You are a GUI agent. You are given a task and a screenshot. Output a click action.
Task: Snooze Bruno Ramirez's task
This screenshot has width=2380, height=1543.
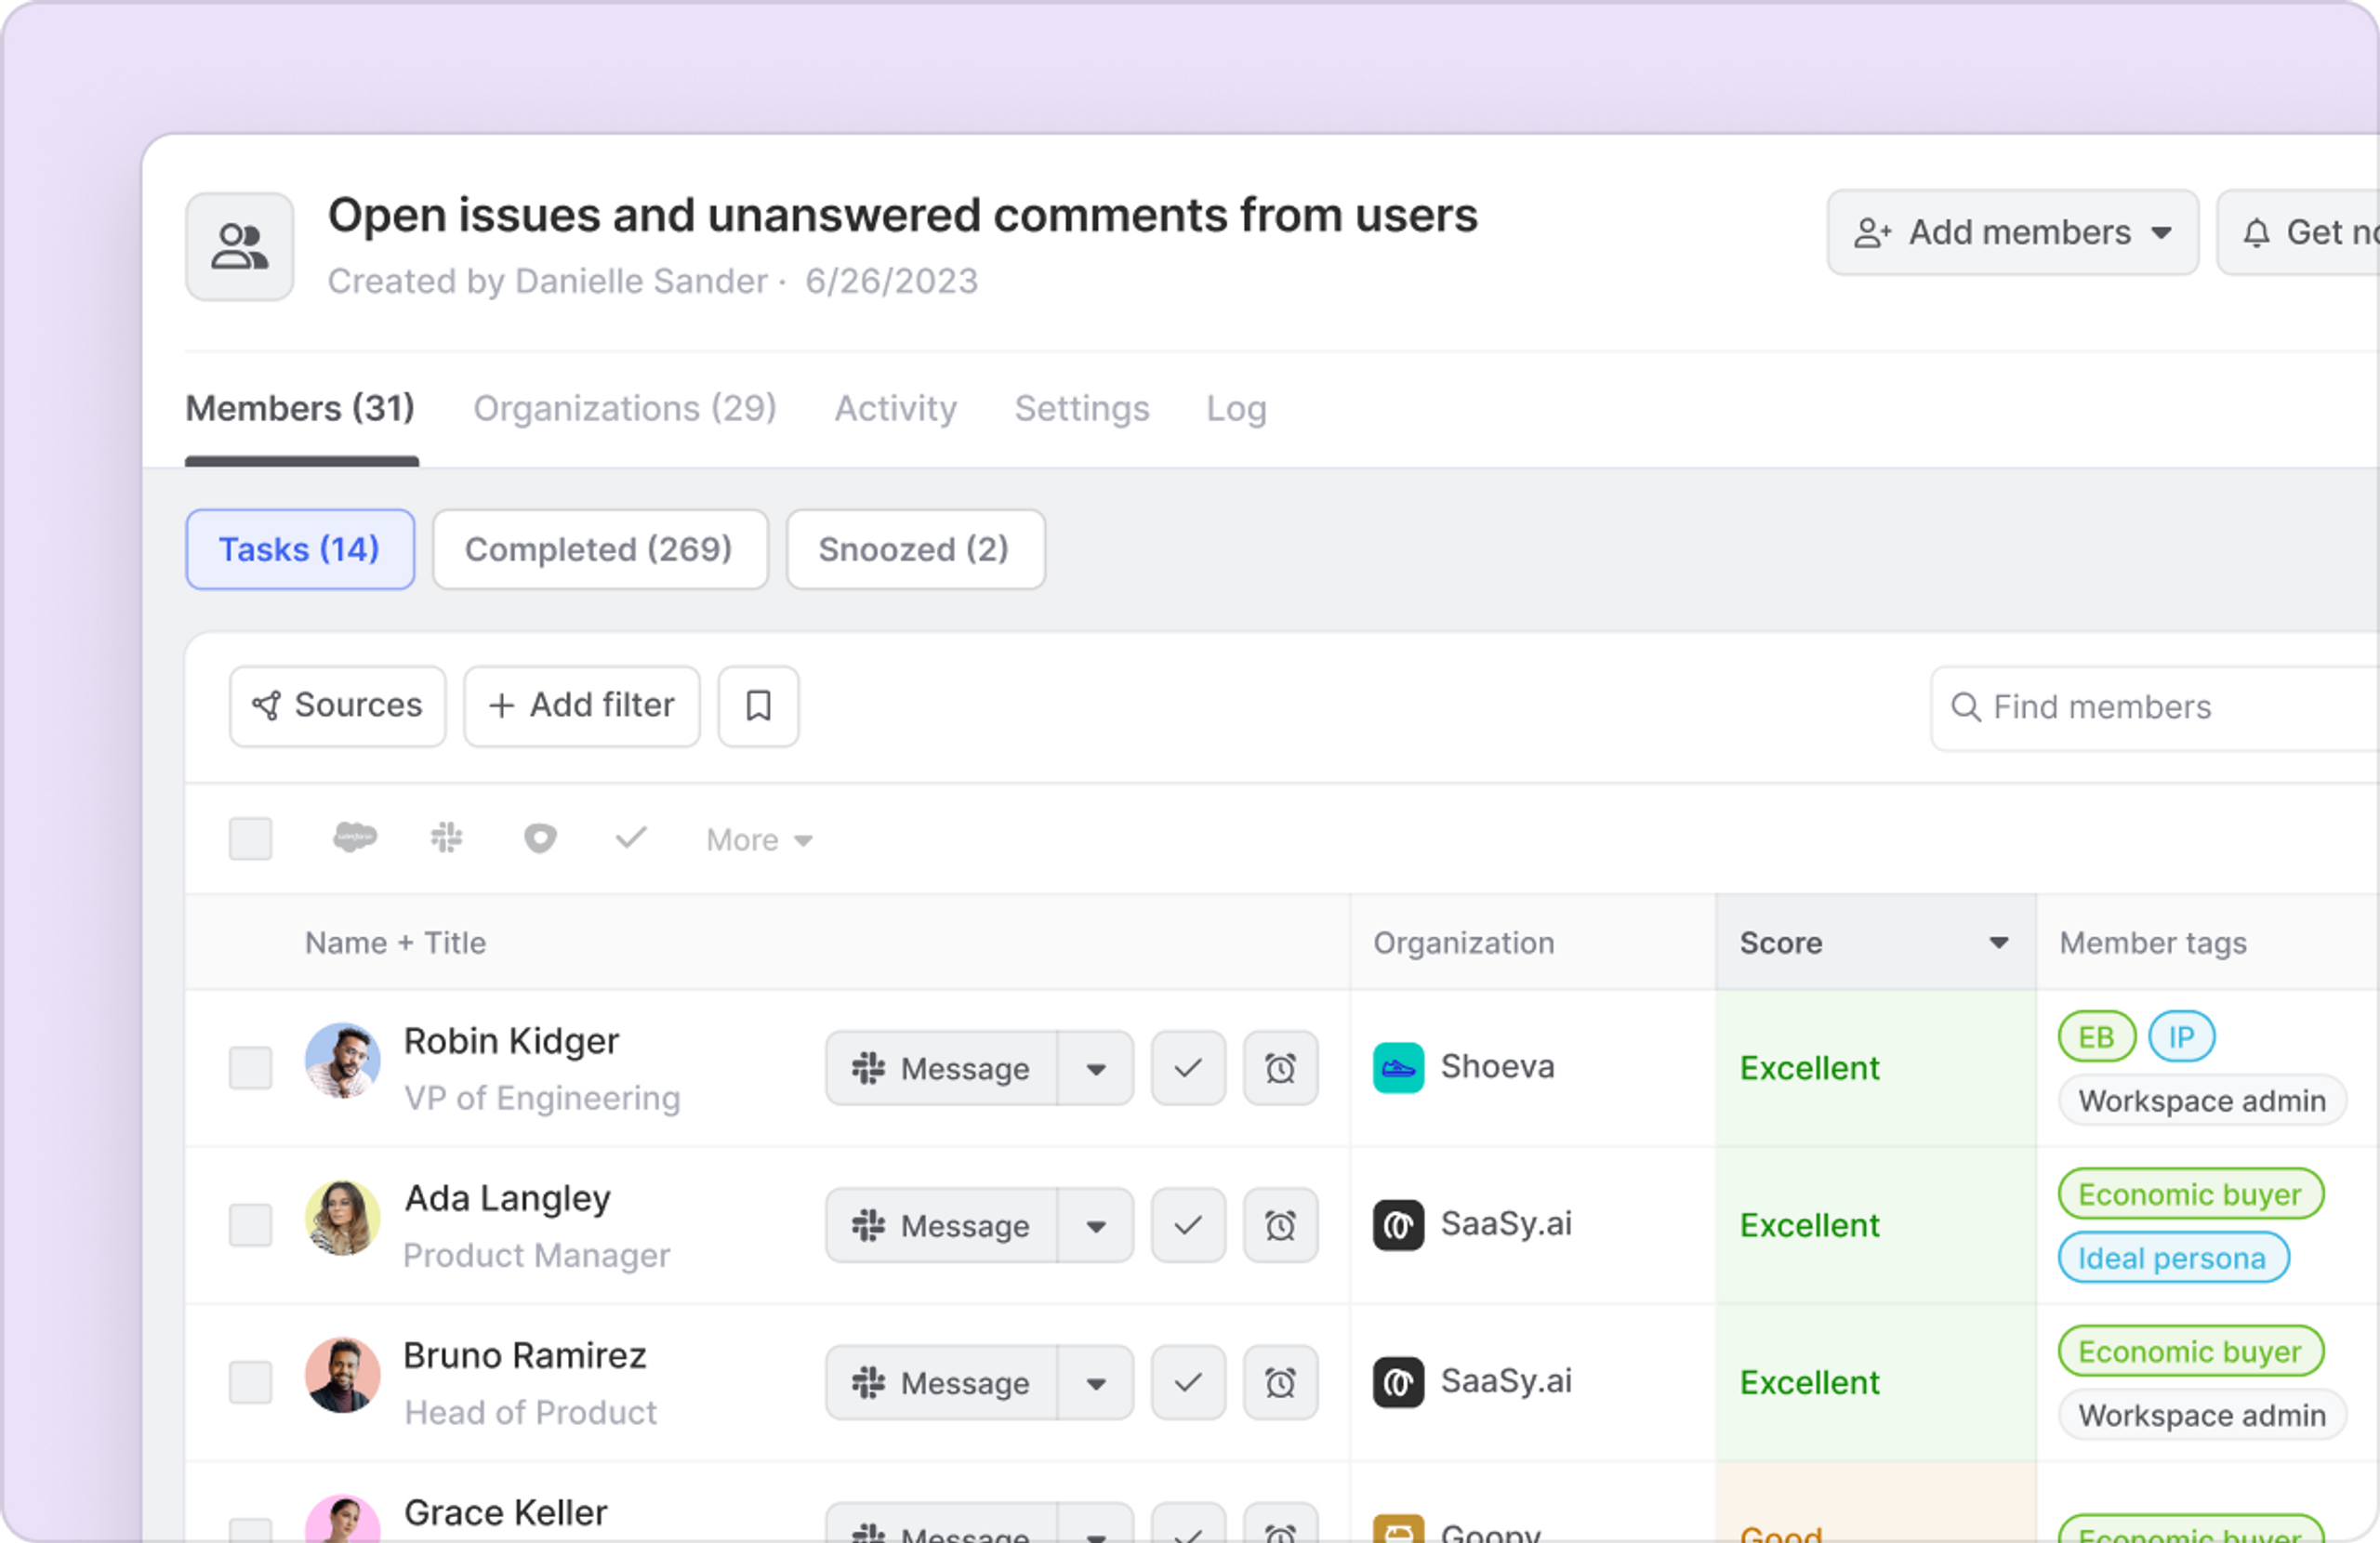1280,1382
